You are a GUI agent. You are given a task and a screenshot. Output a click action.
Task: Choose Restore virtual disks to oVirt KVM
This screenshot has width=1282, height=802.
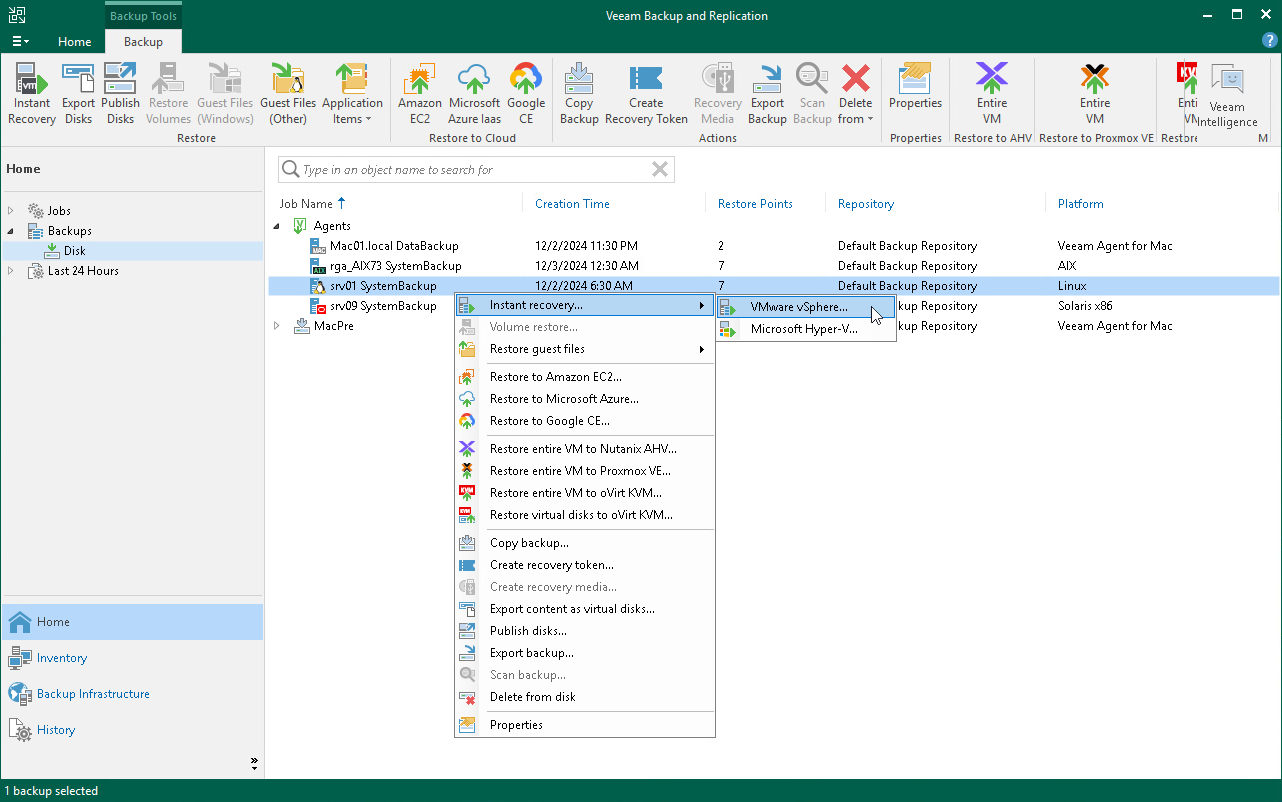(x=585, y=515)
